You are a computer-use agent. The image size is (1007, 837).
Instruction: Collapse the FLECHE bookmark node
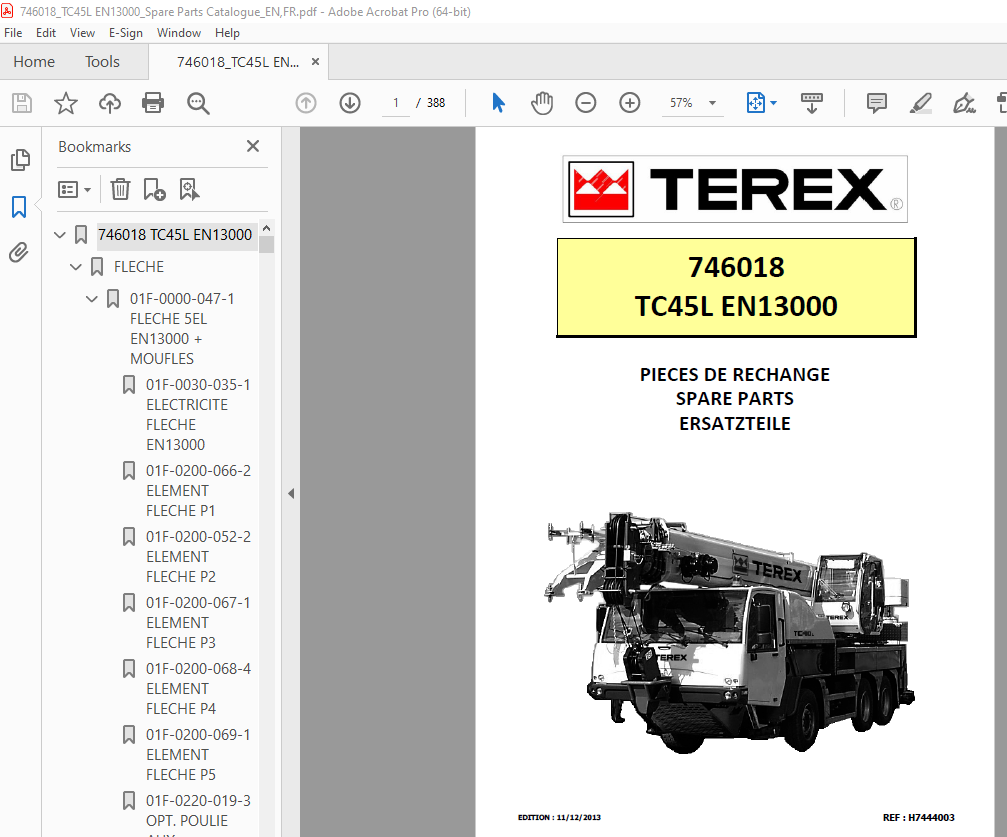(76, 267)
